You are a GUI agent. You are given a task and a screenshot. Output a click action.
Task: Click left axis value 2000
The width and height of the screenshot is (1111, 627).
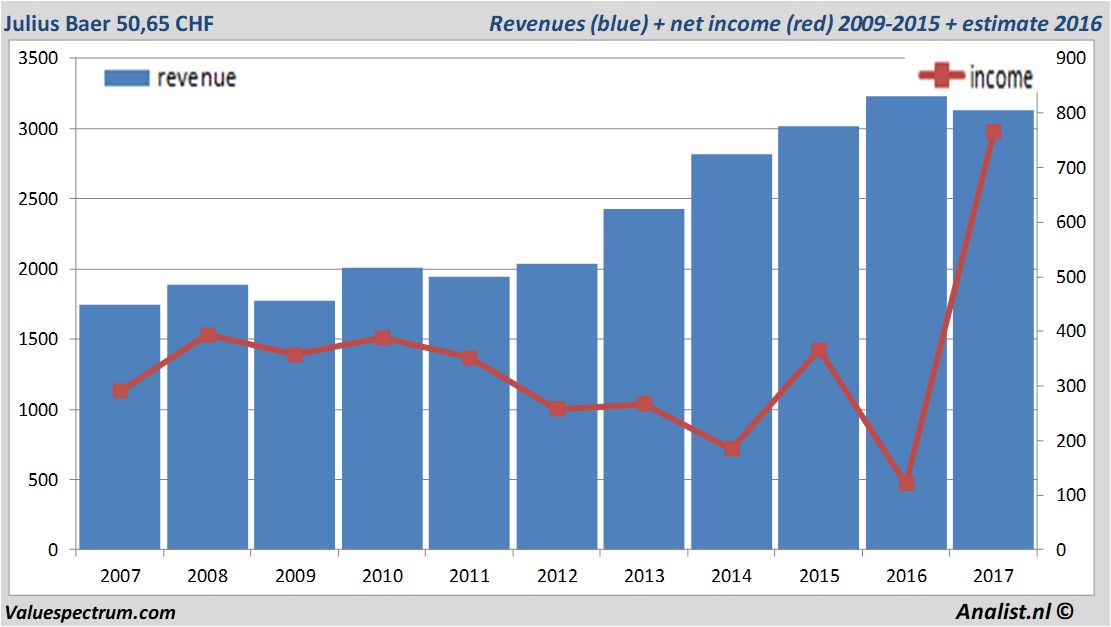click(38, 269)
